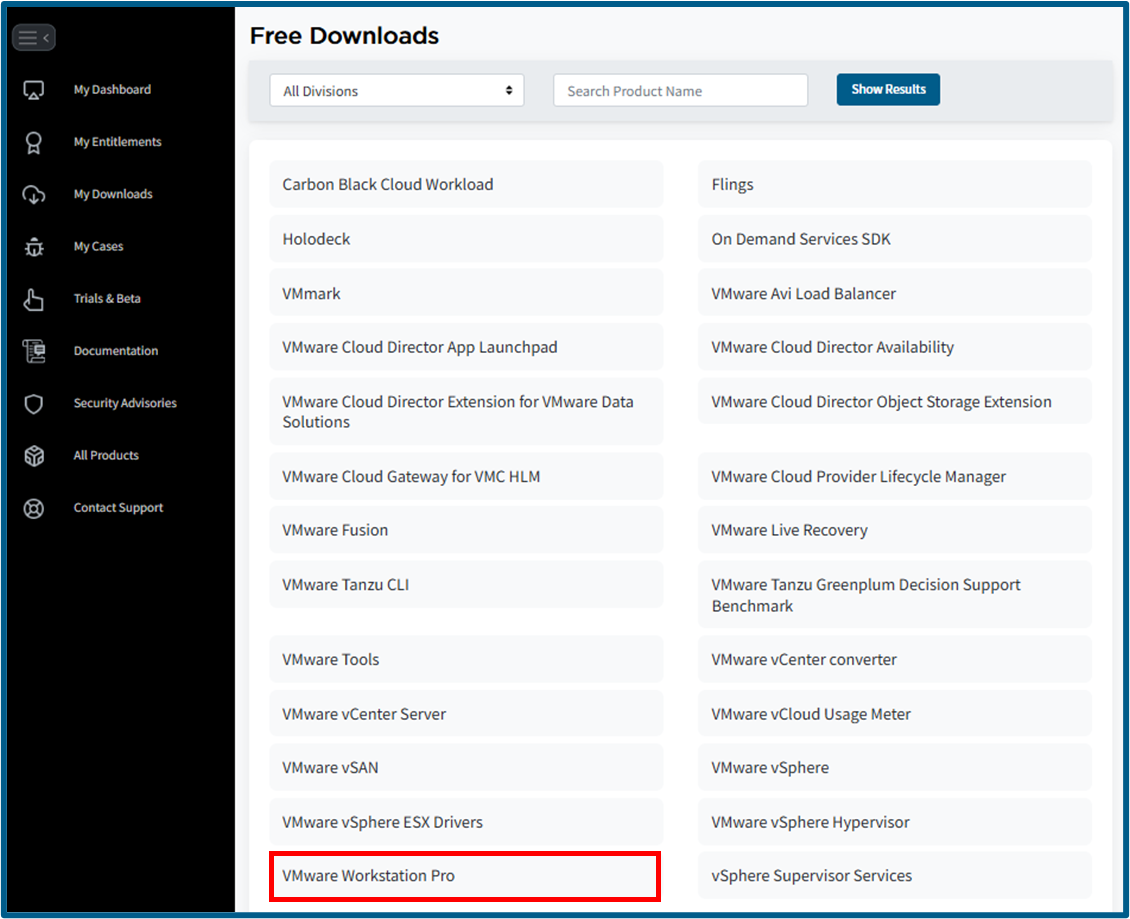The image size is (1130, 919).
Task: Open VMware Tools downloads
Action: click(x=466, y=660)
